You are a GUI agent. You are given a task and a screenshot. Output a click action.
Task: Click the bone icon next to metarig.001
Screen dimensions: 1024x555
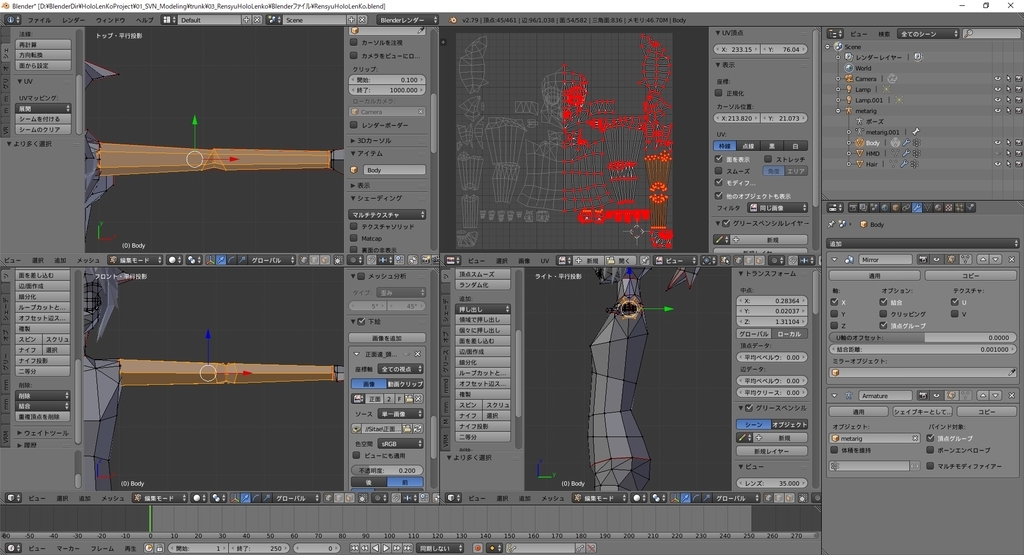[916, 132]
